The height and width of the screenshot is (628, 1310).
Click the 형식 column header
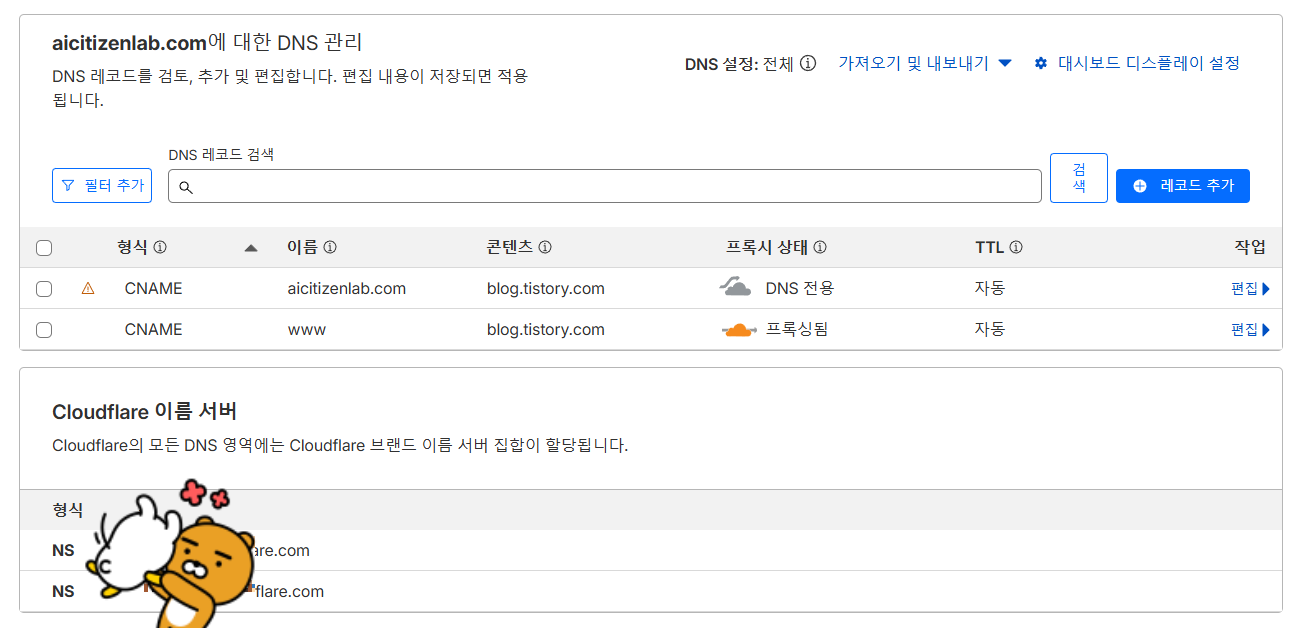pyautogui.click(x=132, y=247)
